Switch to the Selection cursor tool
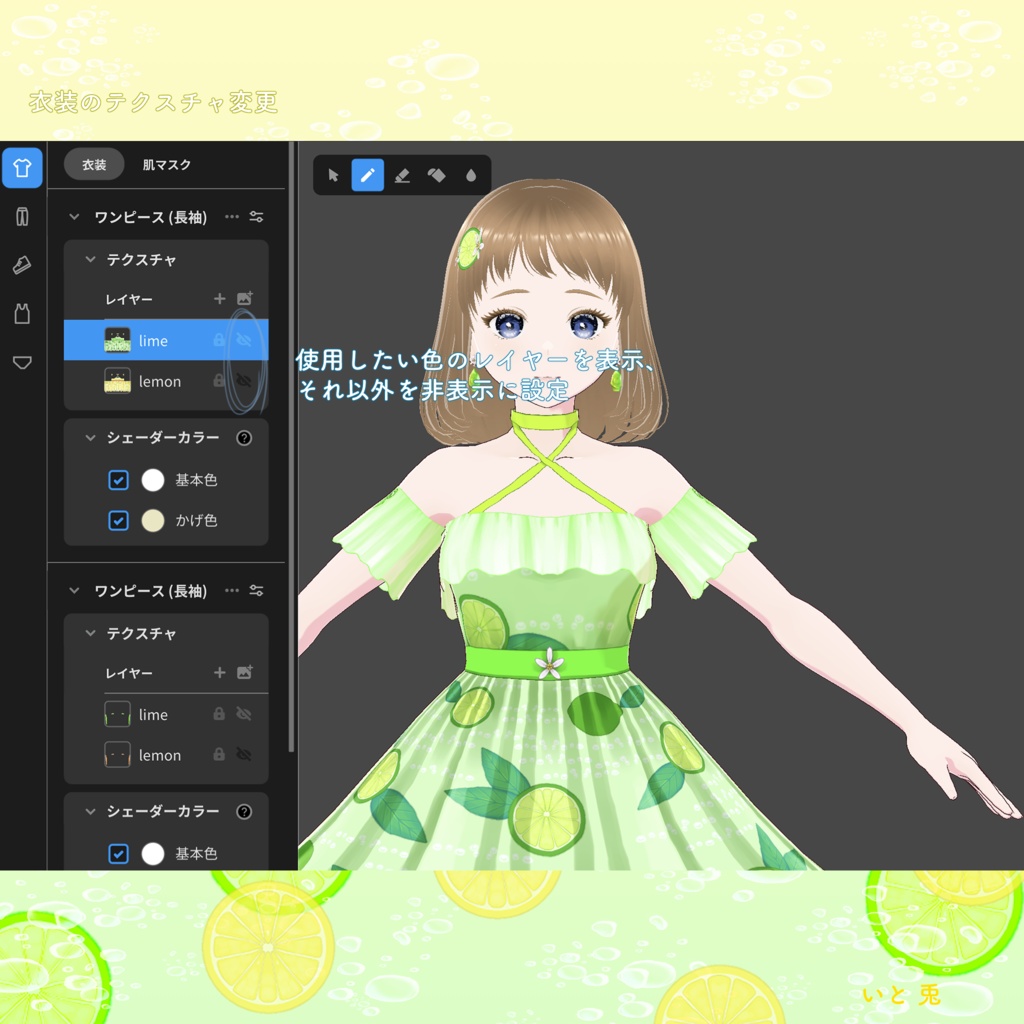Screen dimensions: 1024x1024 click(333, 175)
